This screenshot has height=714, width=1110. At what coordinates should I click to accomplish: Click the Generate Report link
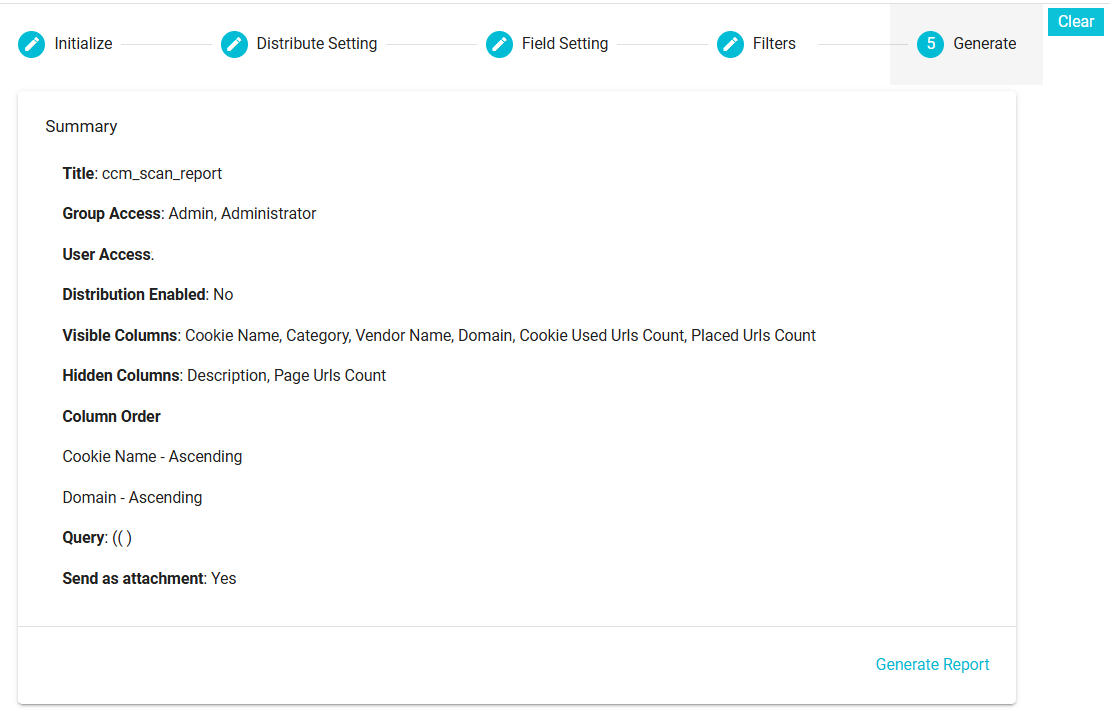point(932,665)
